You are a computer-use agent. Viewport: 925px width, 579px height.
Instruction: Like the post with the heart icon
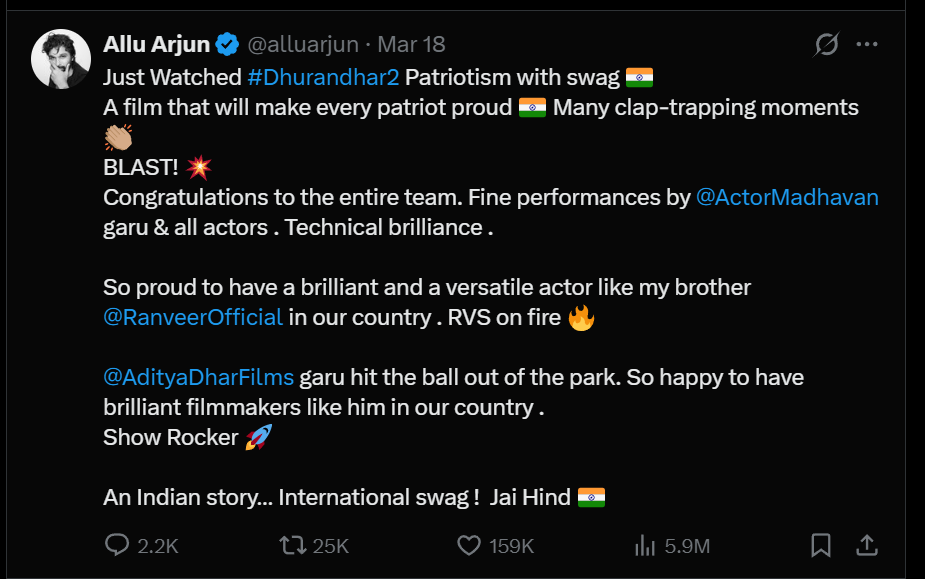click(x=469, y=545)
